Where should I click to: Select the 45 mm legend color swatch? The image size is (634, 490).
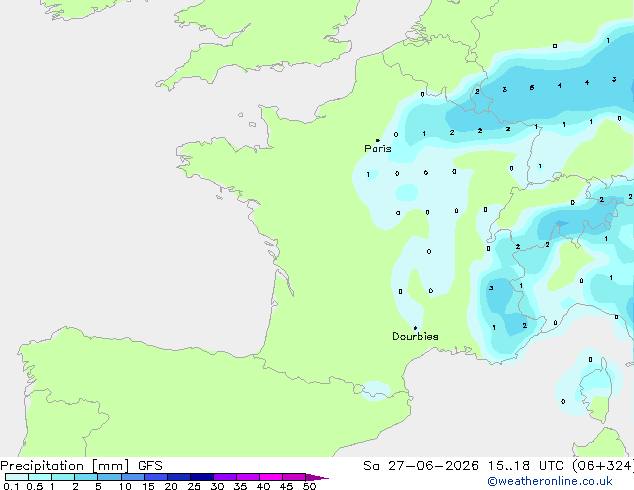coord(294,477)
